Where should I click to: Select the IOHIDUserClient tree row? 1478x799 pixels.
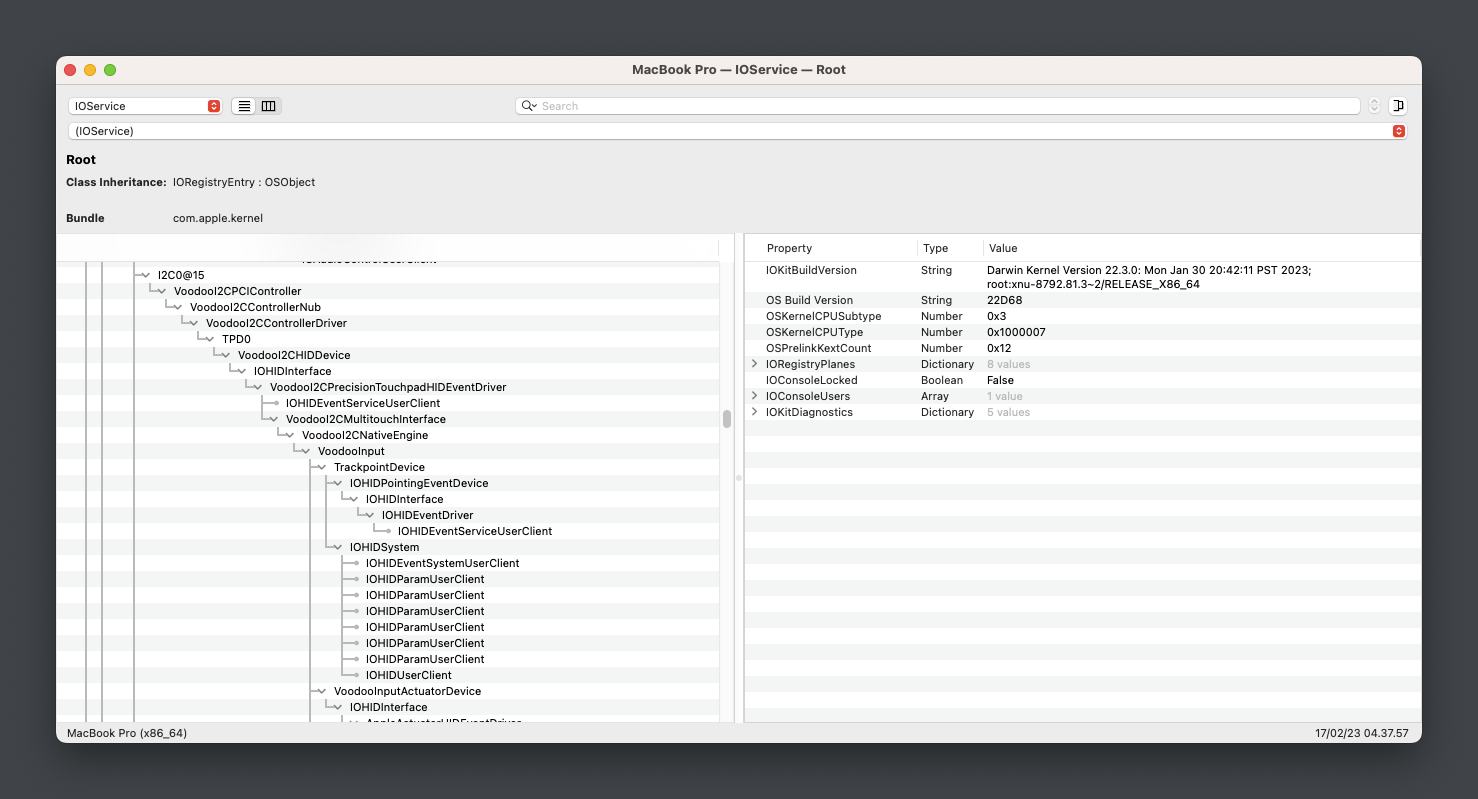[x=388, y=675]
